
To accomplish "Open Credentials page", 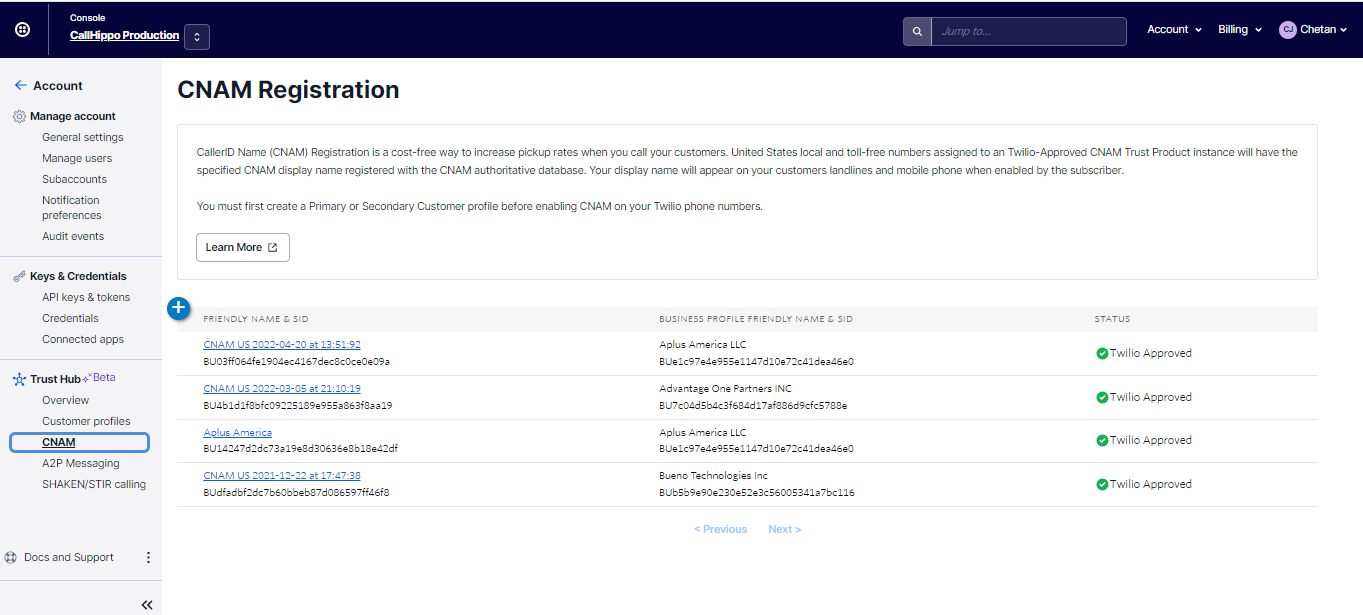I will click(70, 318).
